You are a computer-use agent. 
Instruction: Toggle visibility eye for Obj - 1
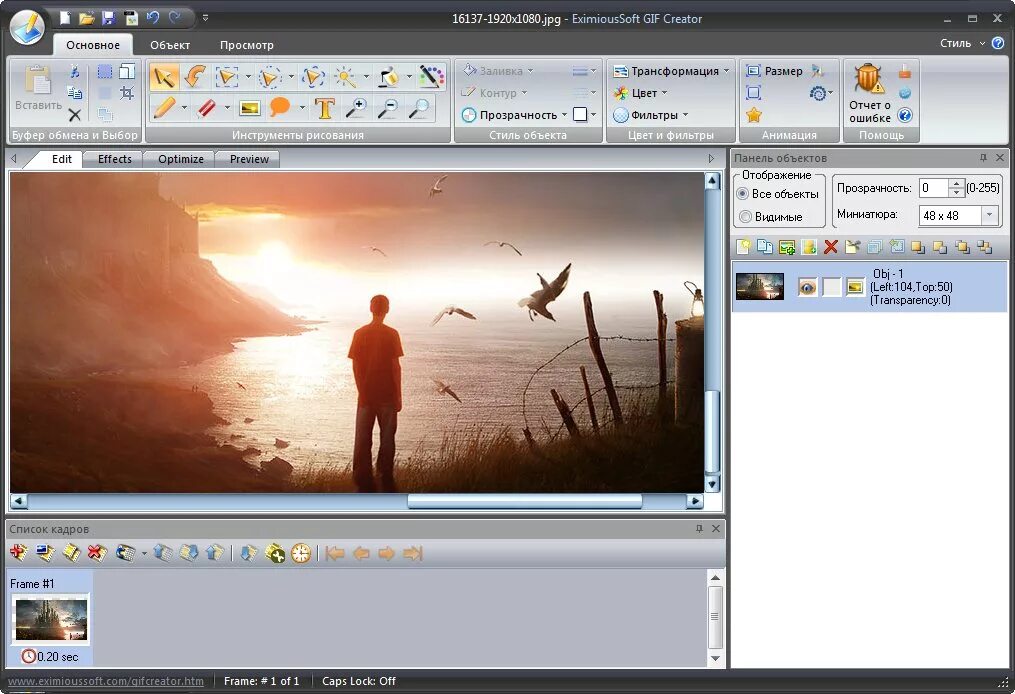pos(807,287)
